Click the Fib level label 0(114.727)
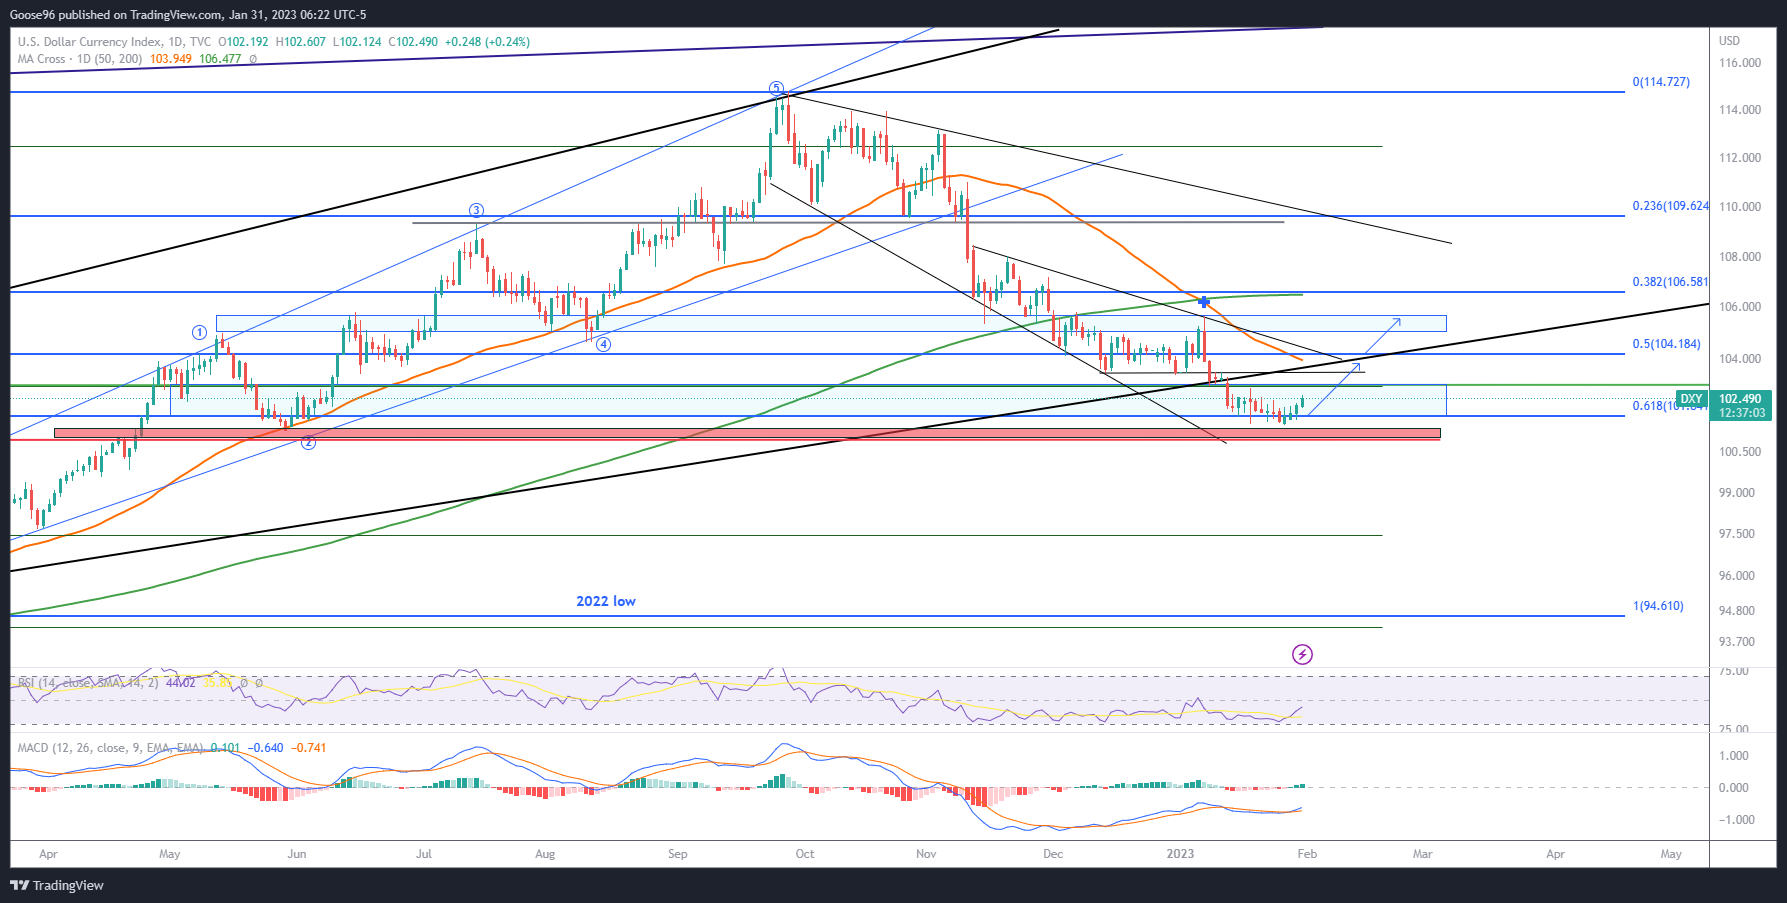1787x903 pixels. pyautogui.click(x=1661, y=82)
